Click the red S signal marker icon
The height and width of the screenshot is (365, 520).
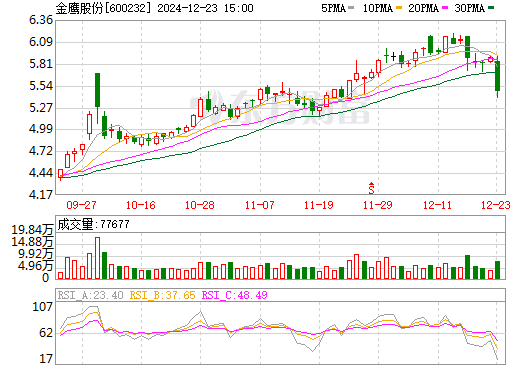pyautogui.click(x=371, y=188)
